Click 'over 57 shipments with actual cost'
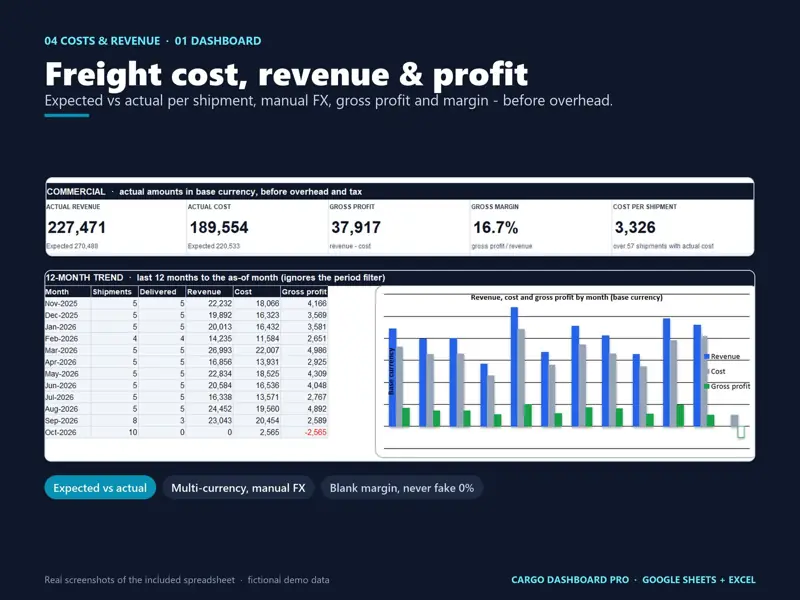 point(663,246)
